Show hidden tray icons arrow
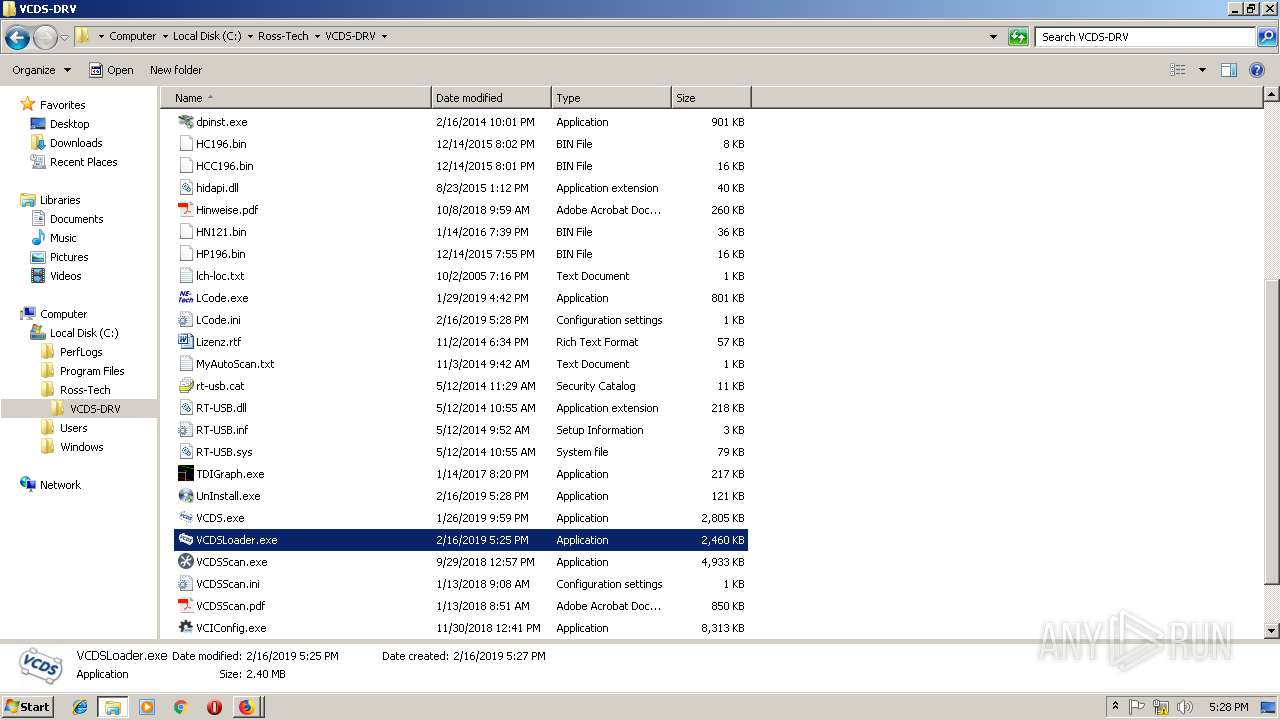Viewport: 1280px width, 720px height. [1115, 707]
